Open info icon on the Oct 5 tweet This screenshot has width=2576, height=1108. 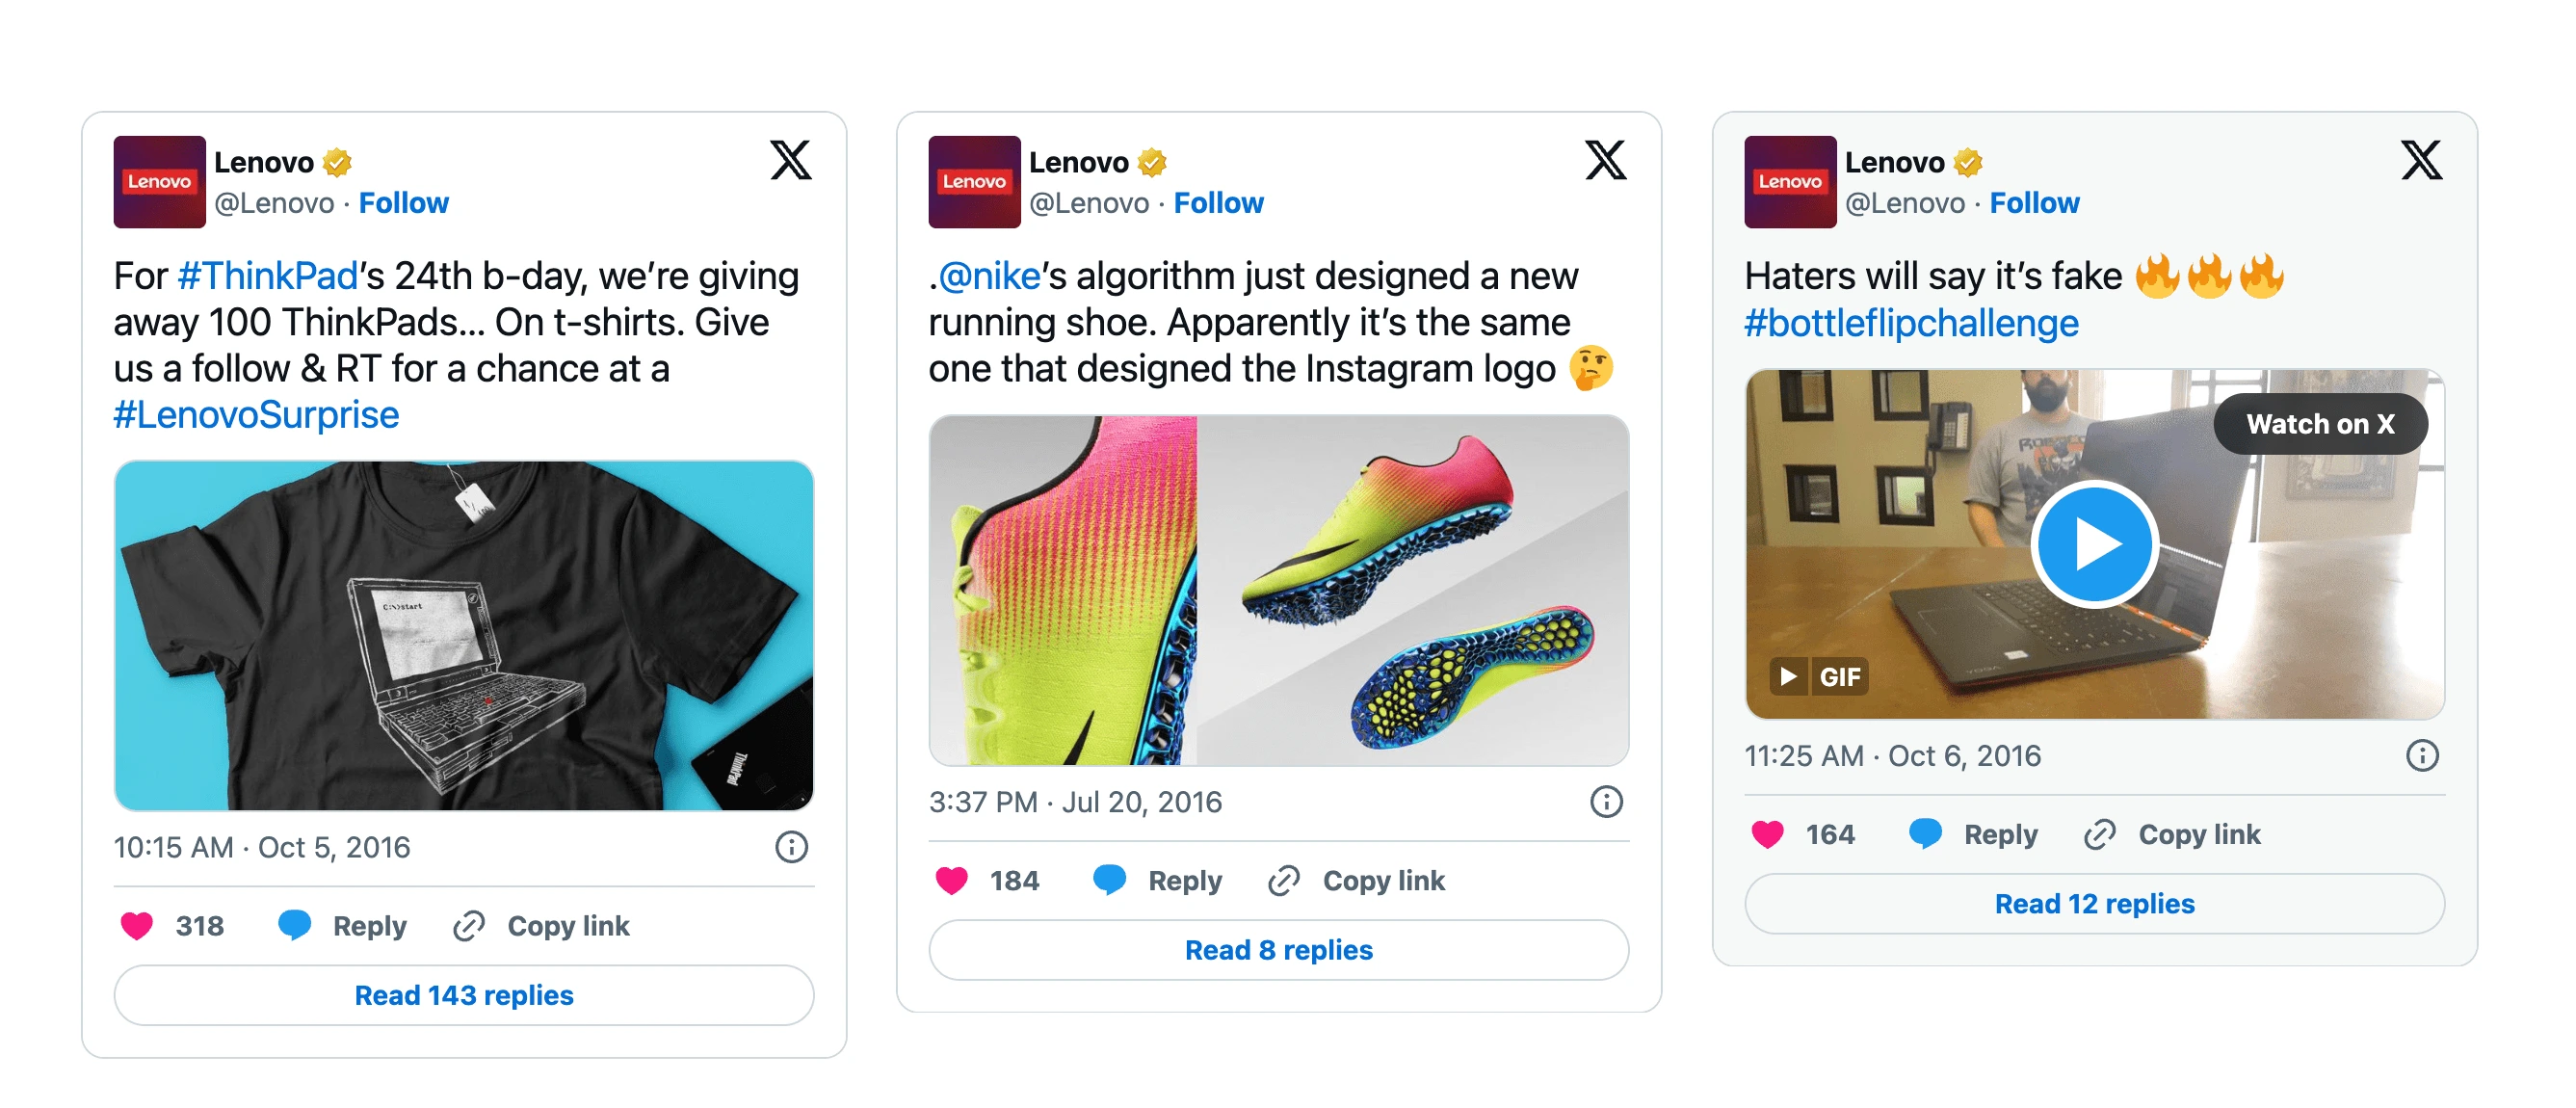click(791, 847)
